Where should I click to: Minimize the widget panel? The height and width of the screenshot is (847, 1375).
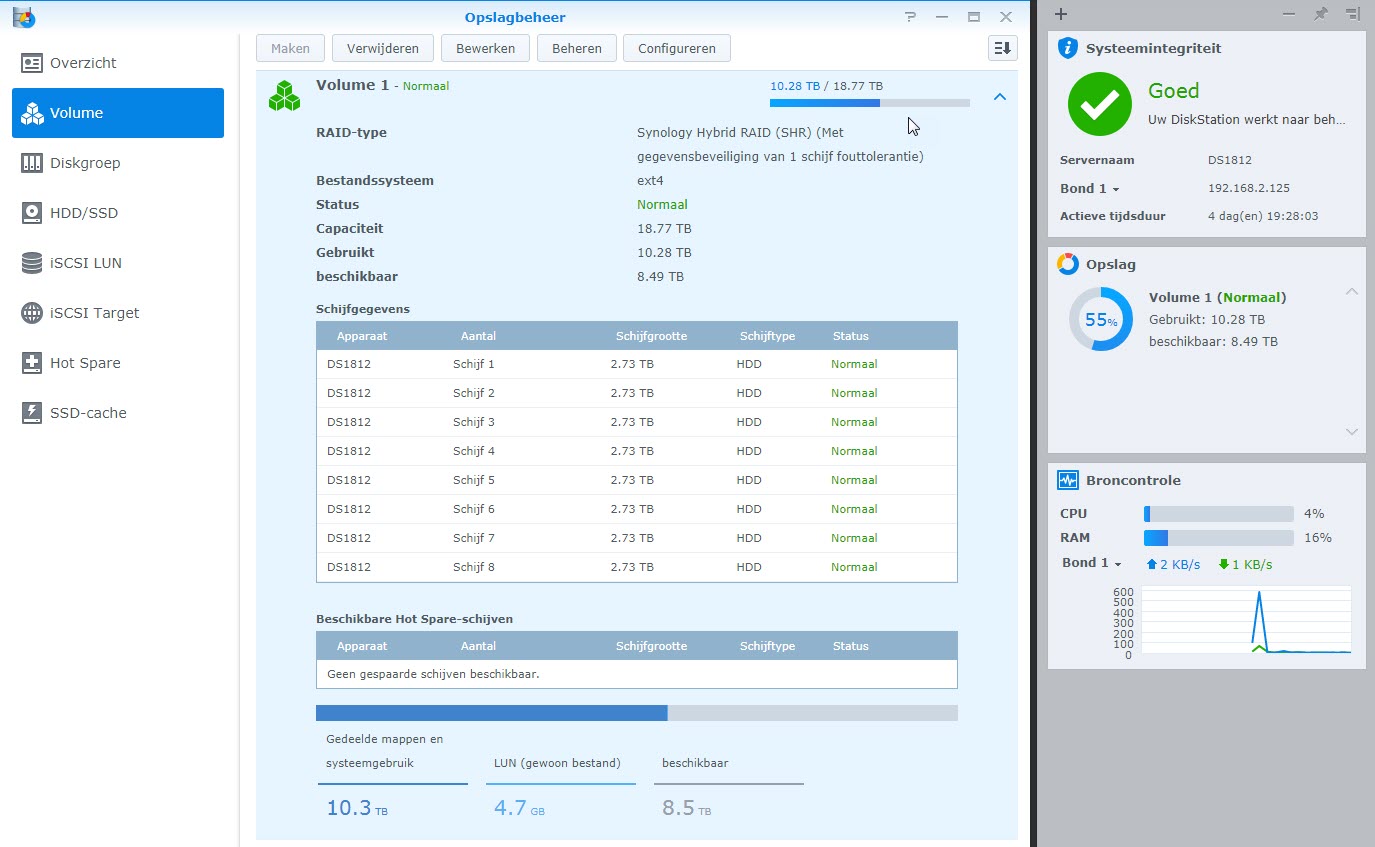pos(1289,14)
